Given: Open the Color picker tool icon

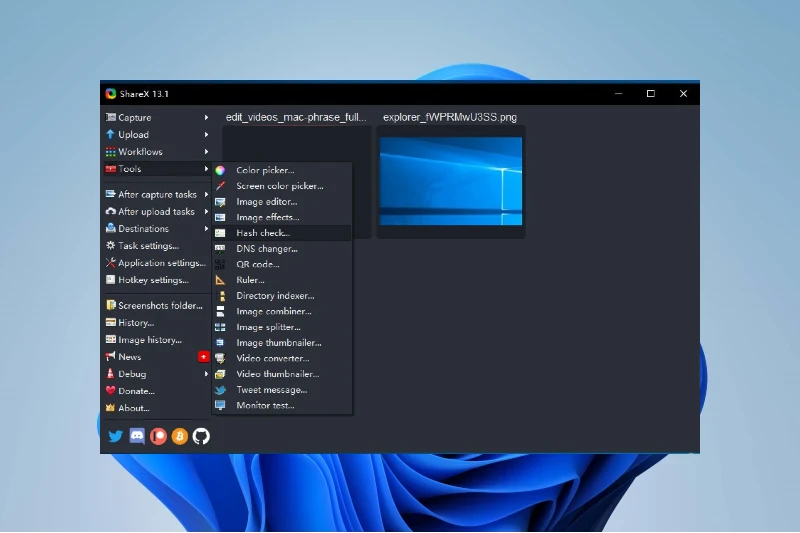Looking at the screenshot, I should [x=220, y=170].
